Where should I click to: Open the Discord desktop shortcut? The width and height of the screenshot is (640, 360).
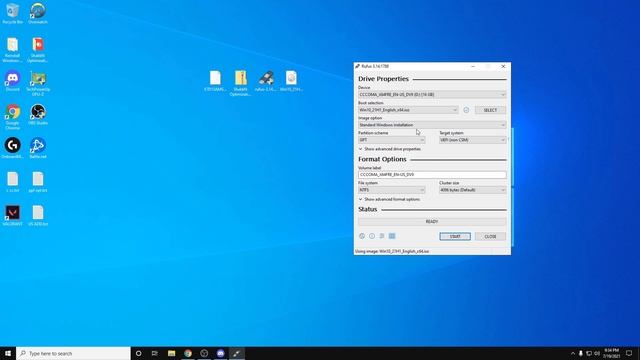(13, 81)
